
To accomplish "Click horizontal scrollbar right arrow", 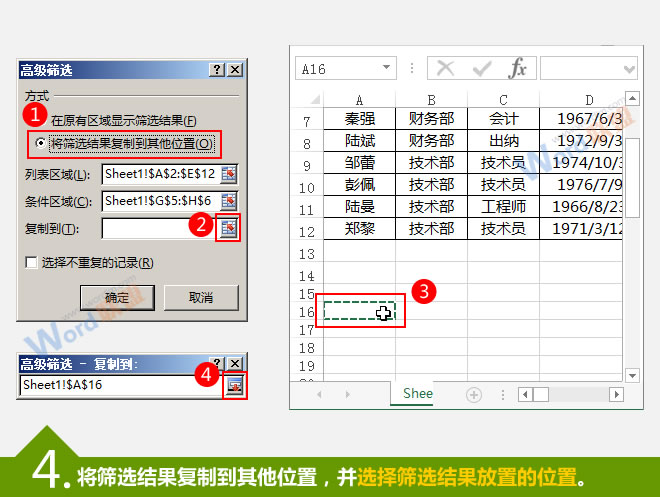I will pos(616,394).
